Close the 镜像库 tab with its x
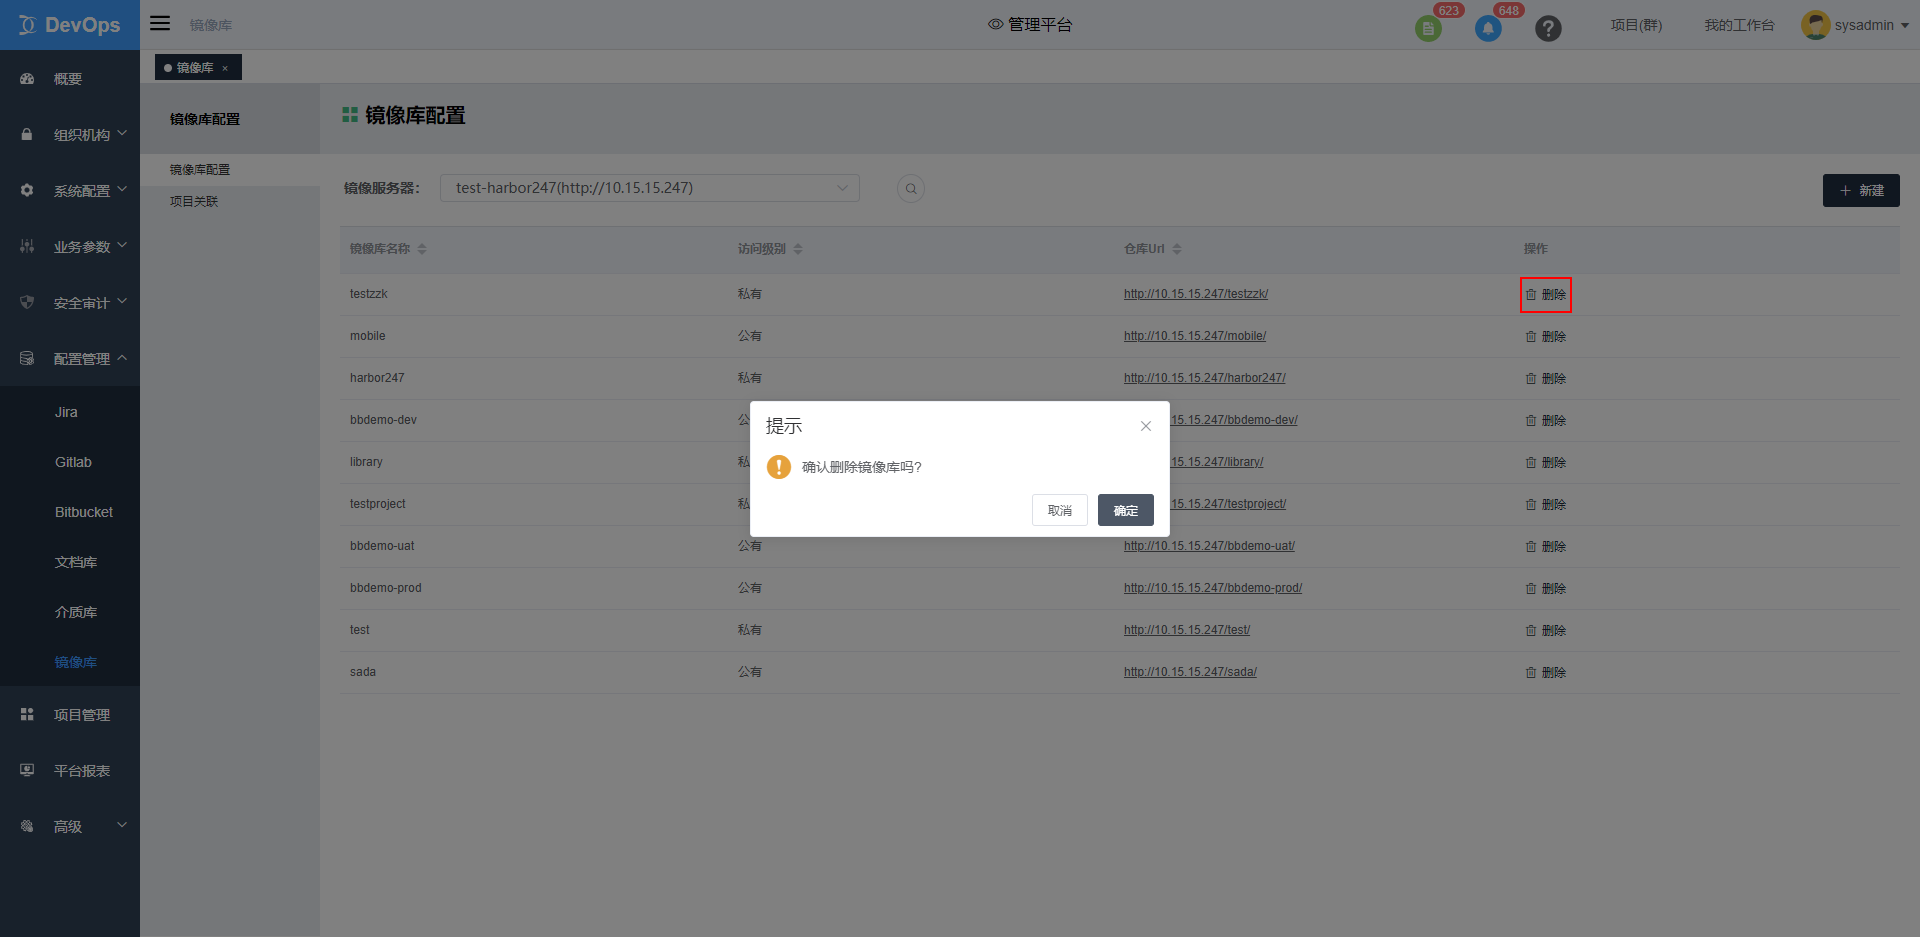 click(225, 68)
